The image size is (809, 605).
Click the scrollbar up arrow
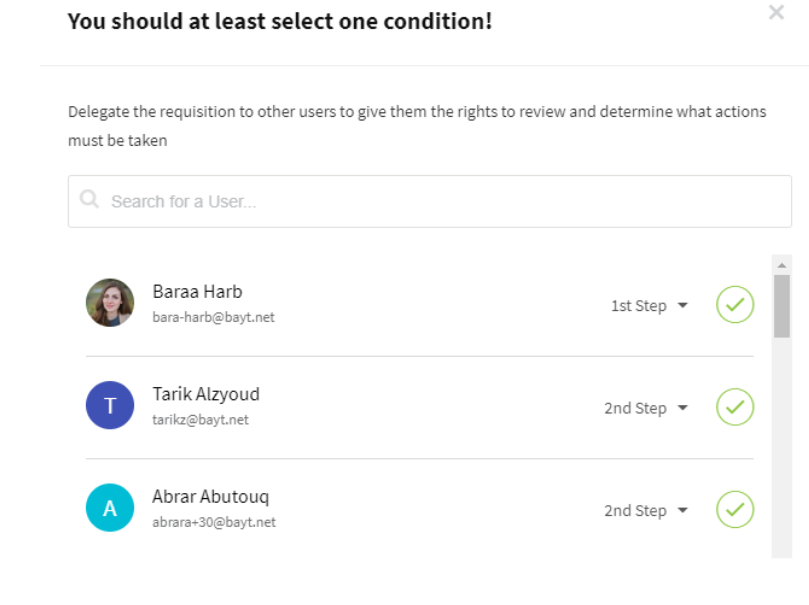point(782,265)
